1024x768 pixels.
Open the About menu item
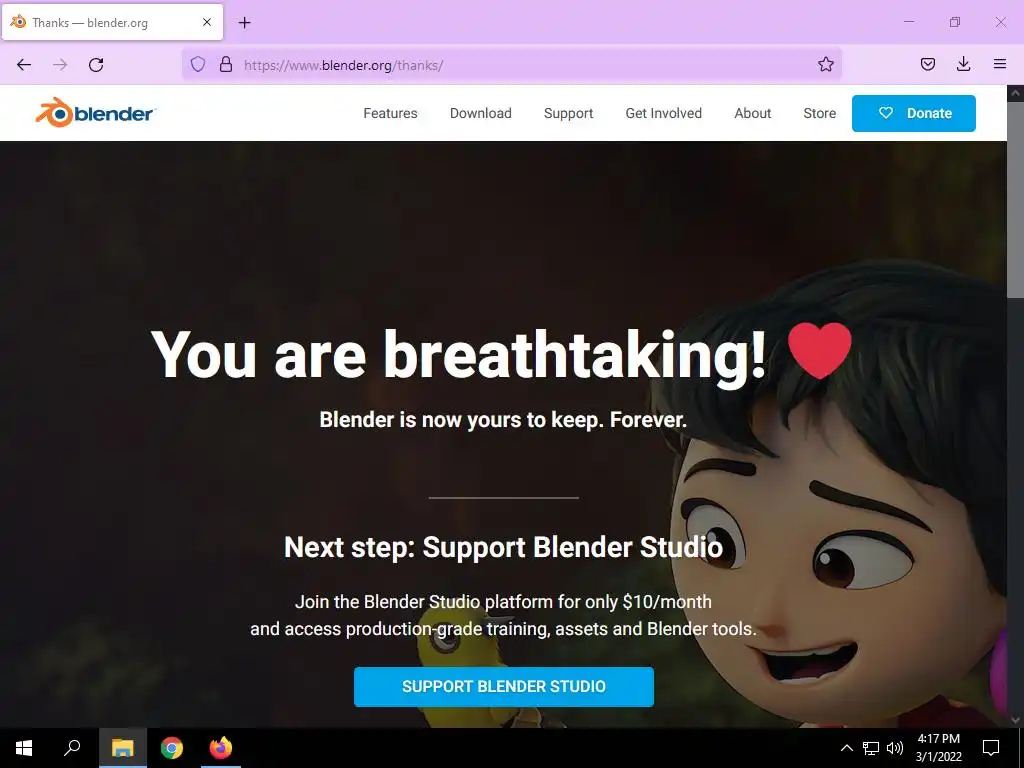tap(752, 113)
